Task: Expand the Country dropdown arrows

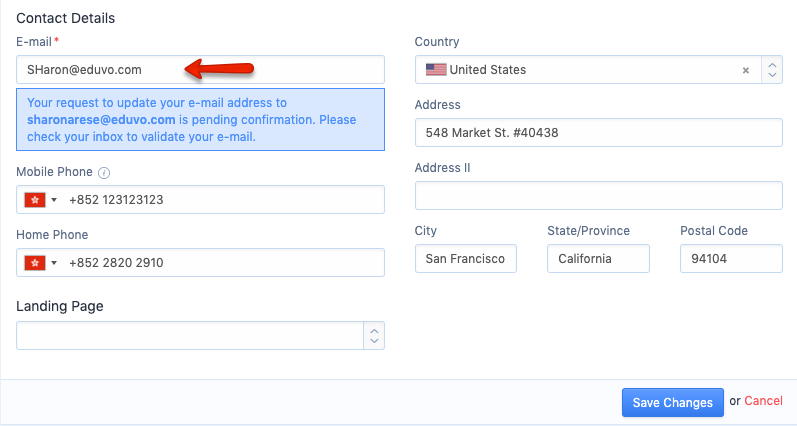Action: (x=772, y=70)
